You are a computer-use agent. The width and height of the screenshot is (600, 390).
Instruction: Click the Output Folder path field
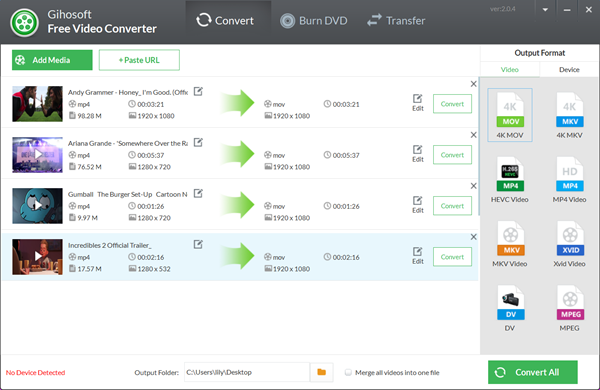point(247,372)
